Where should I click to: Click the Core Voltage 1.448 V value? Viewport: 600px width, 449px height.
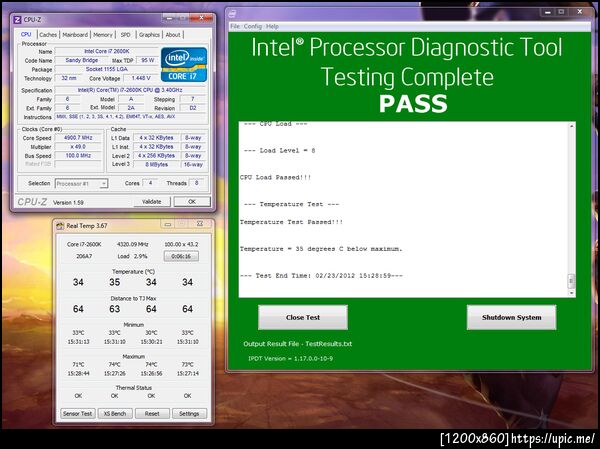[141, 78]
